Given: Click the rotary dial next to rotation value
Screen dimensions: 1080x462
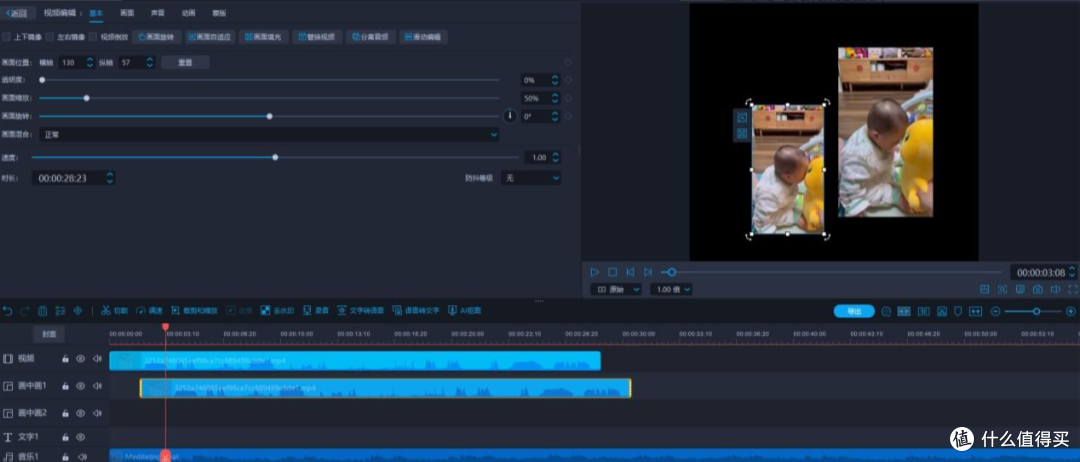Looking at the screenshot, I should 510,116.
